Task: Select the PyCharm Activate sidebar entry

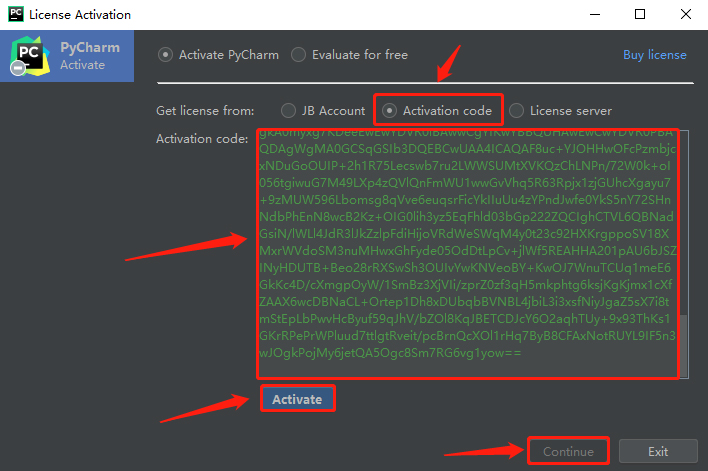Action: click(x=67, y=56)
